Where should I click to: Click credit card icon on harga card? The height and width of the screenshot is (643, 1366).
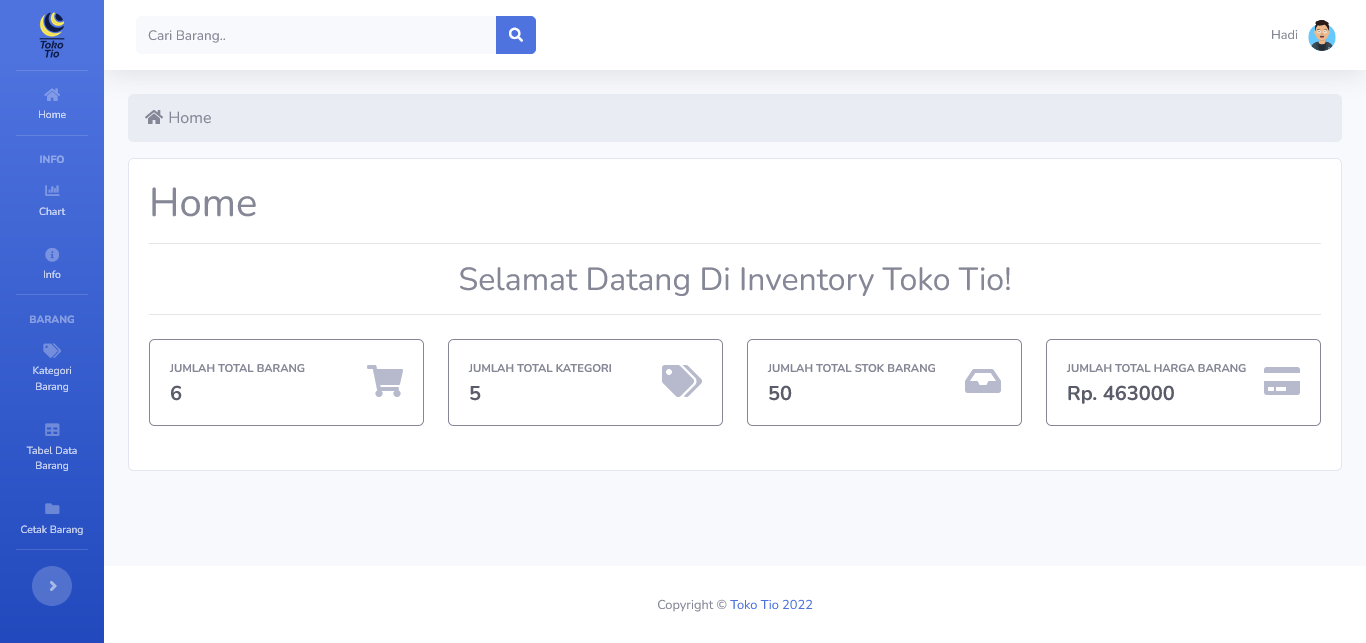point(1281,381)
